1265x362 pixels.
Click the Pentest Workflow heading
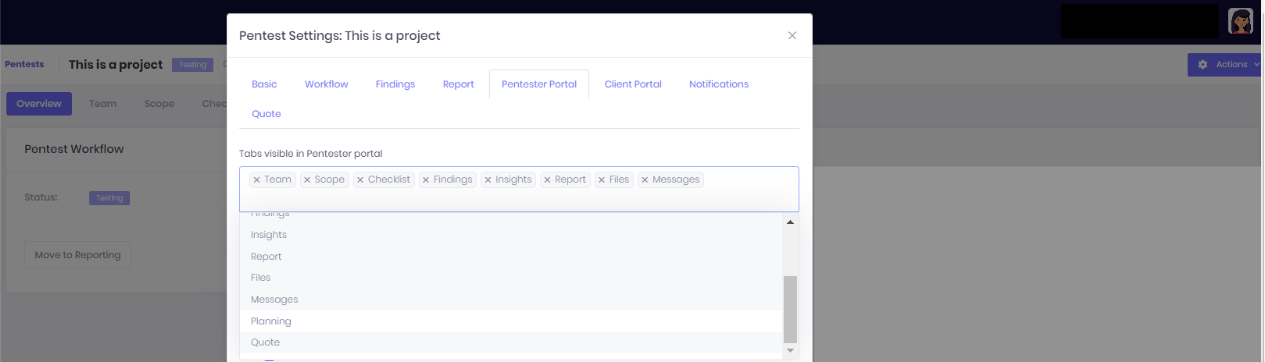pyautogui.click(x=74, y=149)
